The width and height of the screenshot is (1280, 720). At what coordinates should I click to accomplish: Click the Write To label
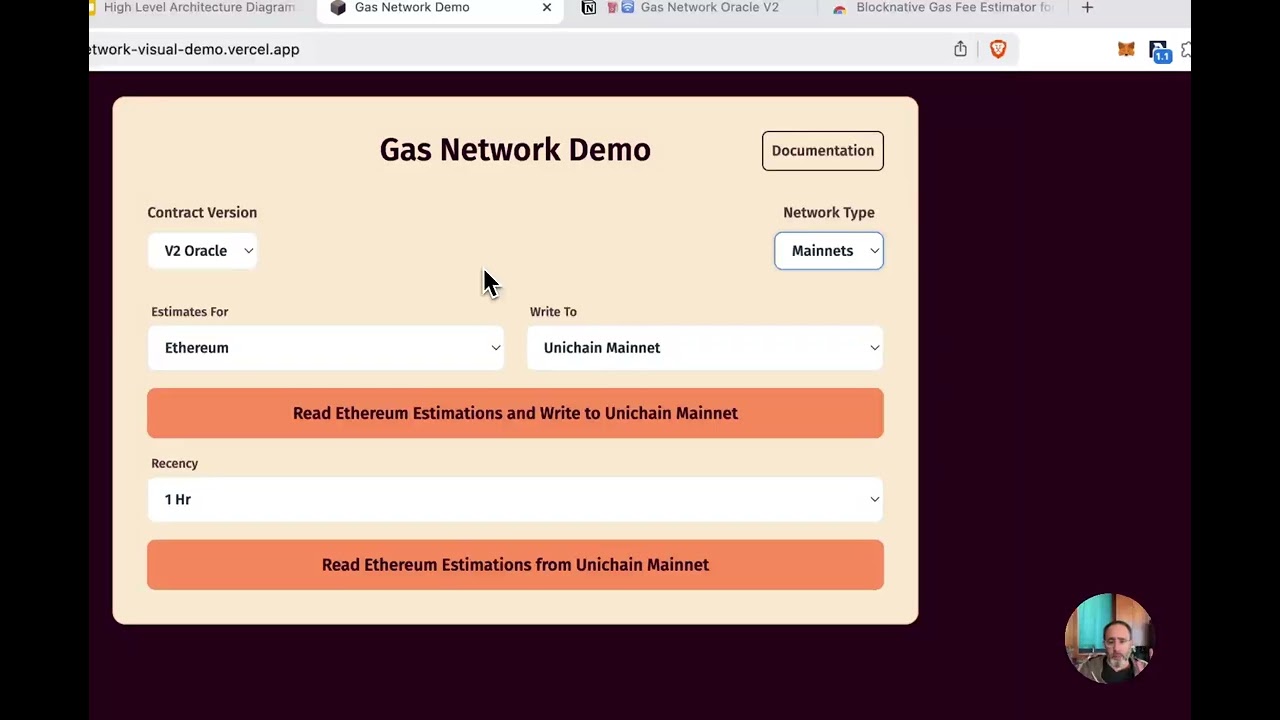click(x=553, y=312)
